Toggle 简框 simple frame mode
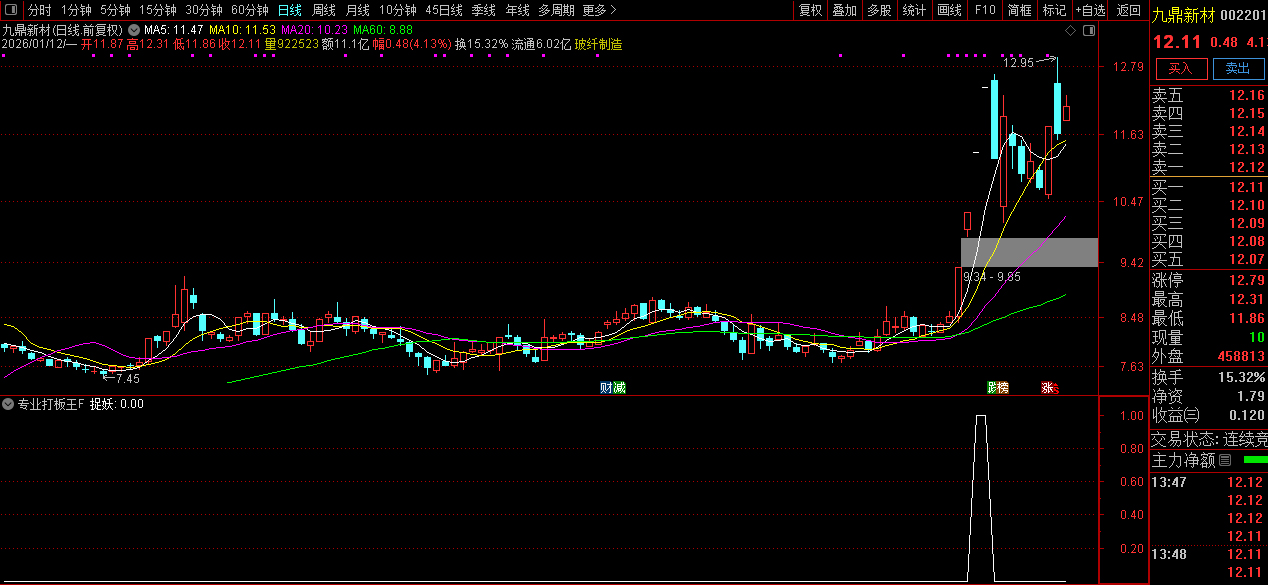 click(x=1020, y=10)
